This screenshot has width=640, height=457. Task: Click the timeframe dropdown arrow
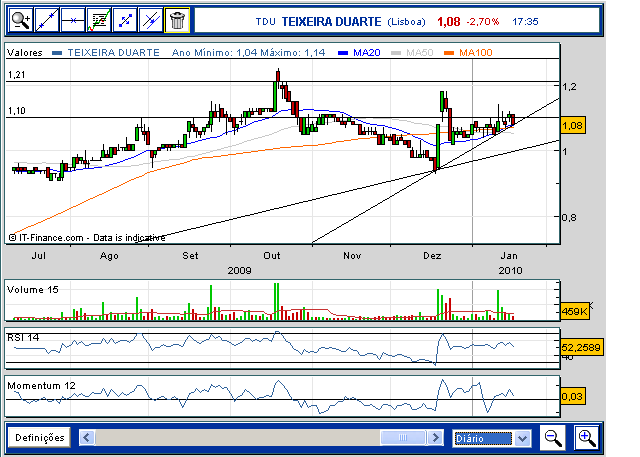point(522,439)
